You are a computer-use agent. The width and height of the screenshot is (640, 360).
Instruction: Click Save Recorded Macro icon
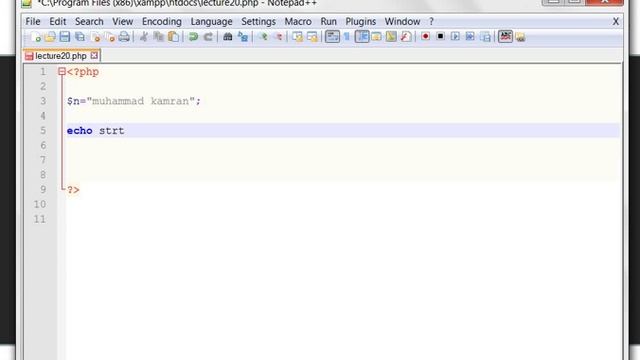(485, 37)
